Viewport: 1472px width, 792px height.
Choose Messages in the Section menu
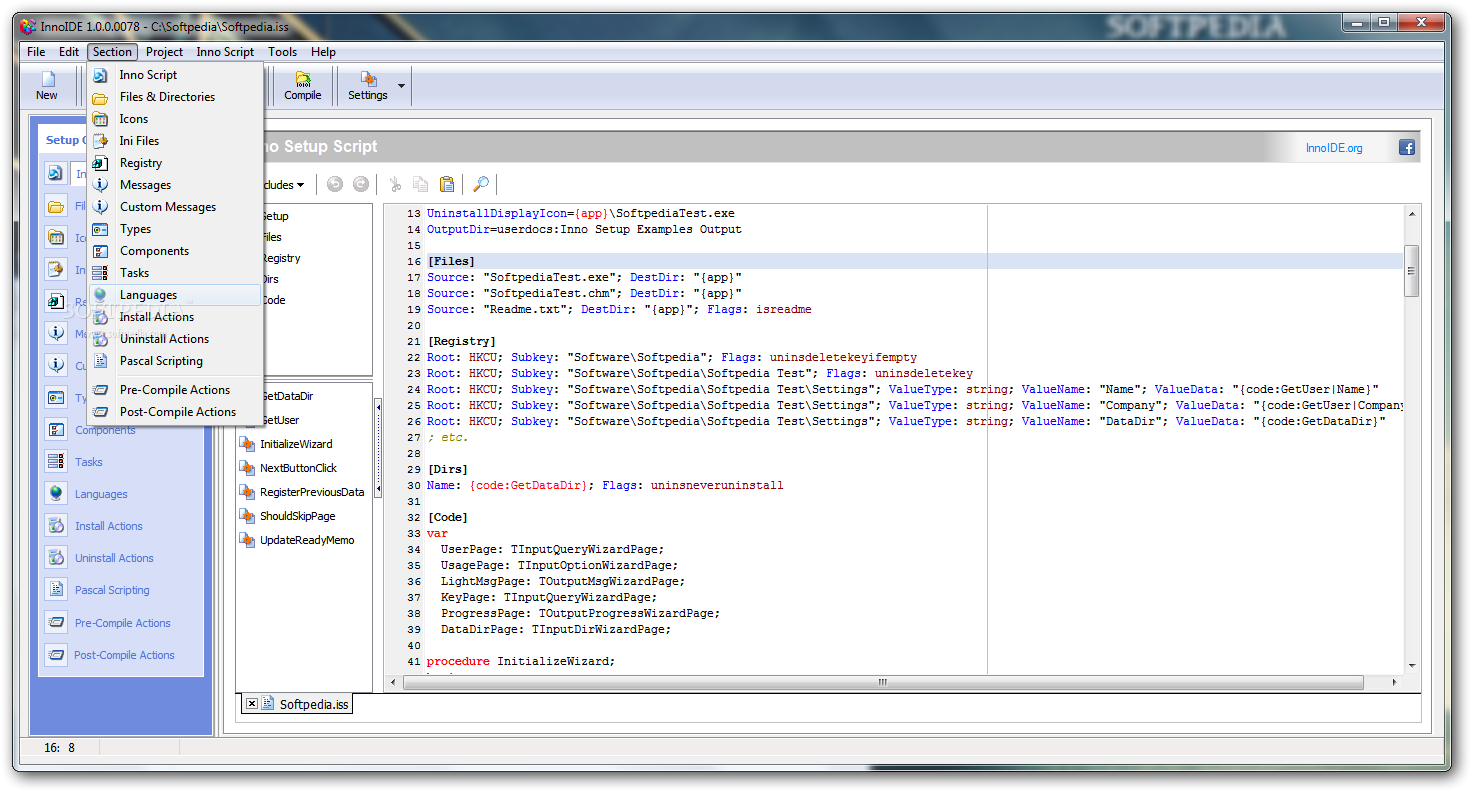[176, 185]
